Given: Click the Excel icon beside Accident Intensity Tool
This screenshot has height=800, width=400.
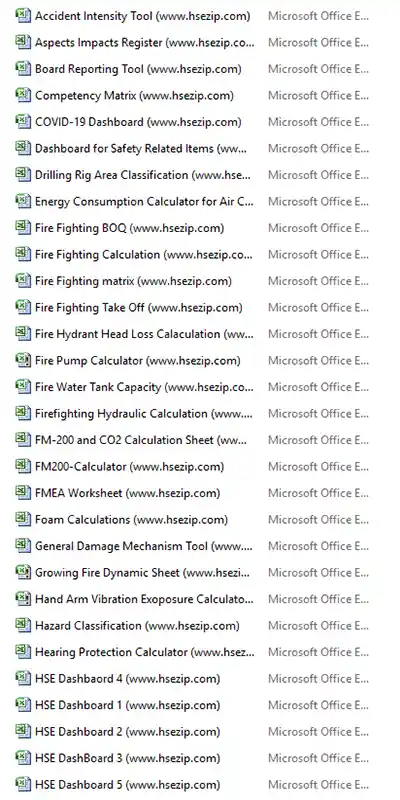Looking at the screenshot, I should 23,16.
